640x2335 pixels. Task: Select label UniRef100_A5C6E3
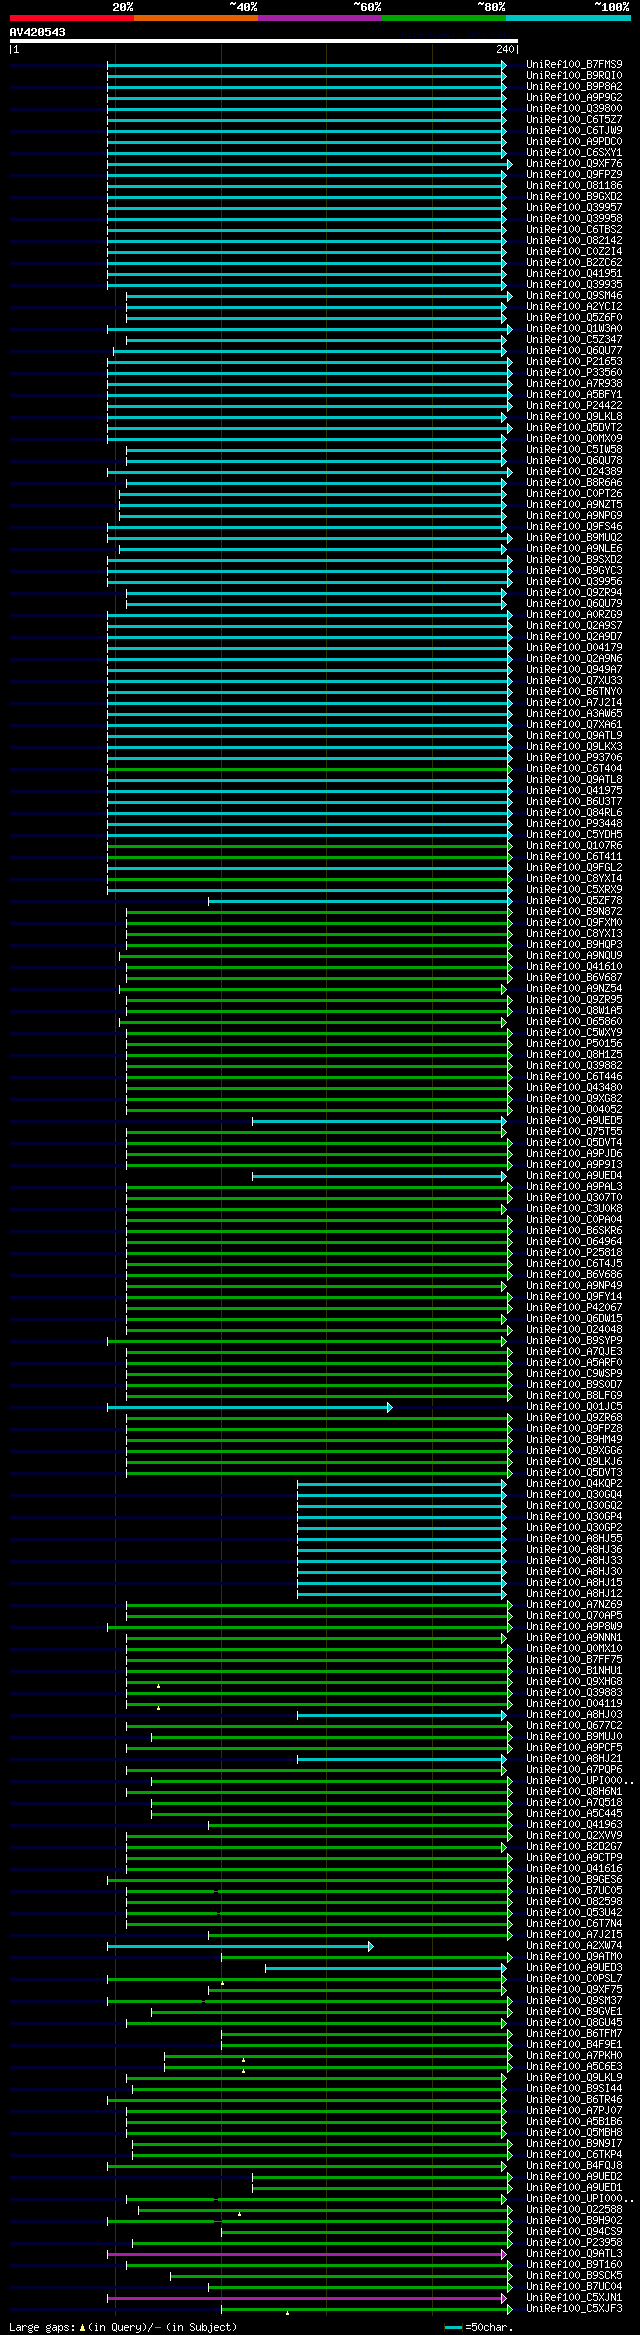coord(574,2066)
